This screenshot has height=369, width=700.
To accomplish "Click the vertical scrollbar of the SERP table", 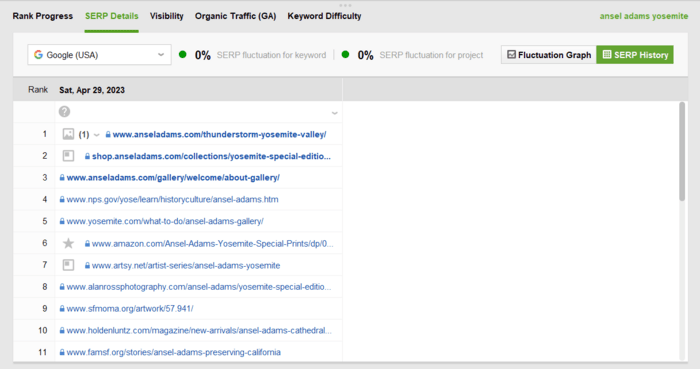I will 682,152.
